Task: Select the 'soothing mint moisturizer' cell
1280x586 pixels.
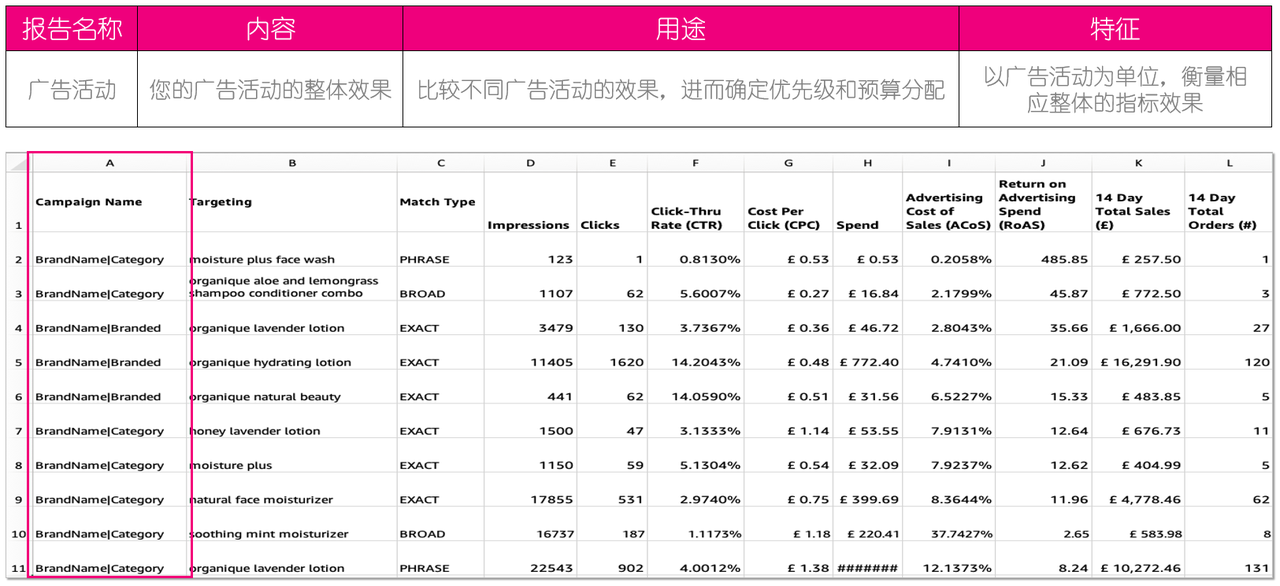Action: point(270,534)
